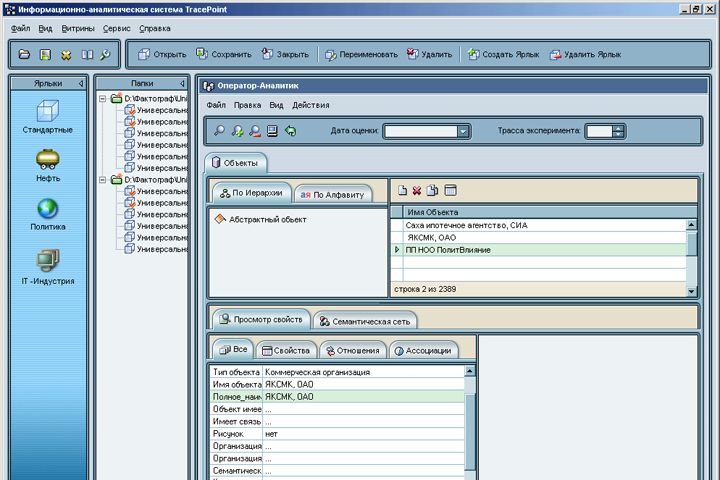
Task: Click the open folder icon in small toolbar
Action: point(24,55)
